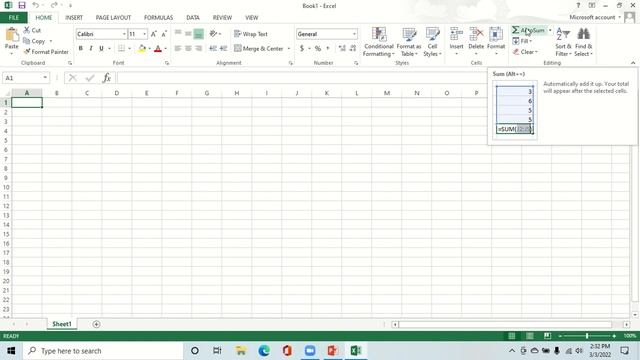This screenshot has width=640, height=360.
Task: Switch to the INSERT tab
Action: point(74,18)
